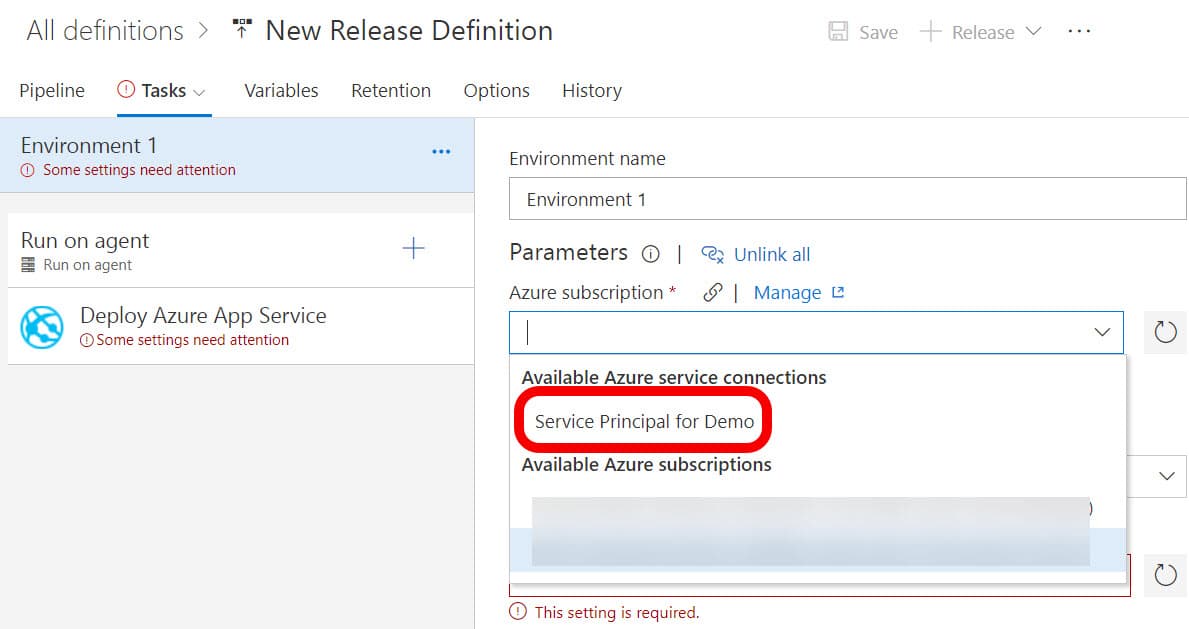Choose Service Principal for Demo connection
Viewport: 1189px width, 629px height.
(x=644, y=421)
